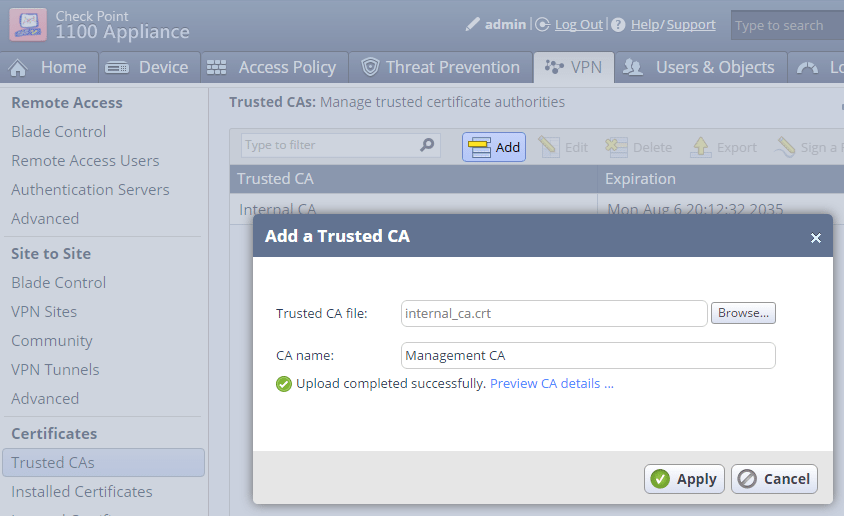Click the Log Out power icon
The image size is (844, 516).
click(543, 24)
